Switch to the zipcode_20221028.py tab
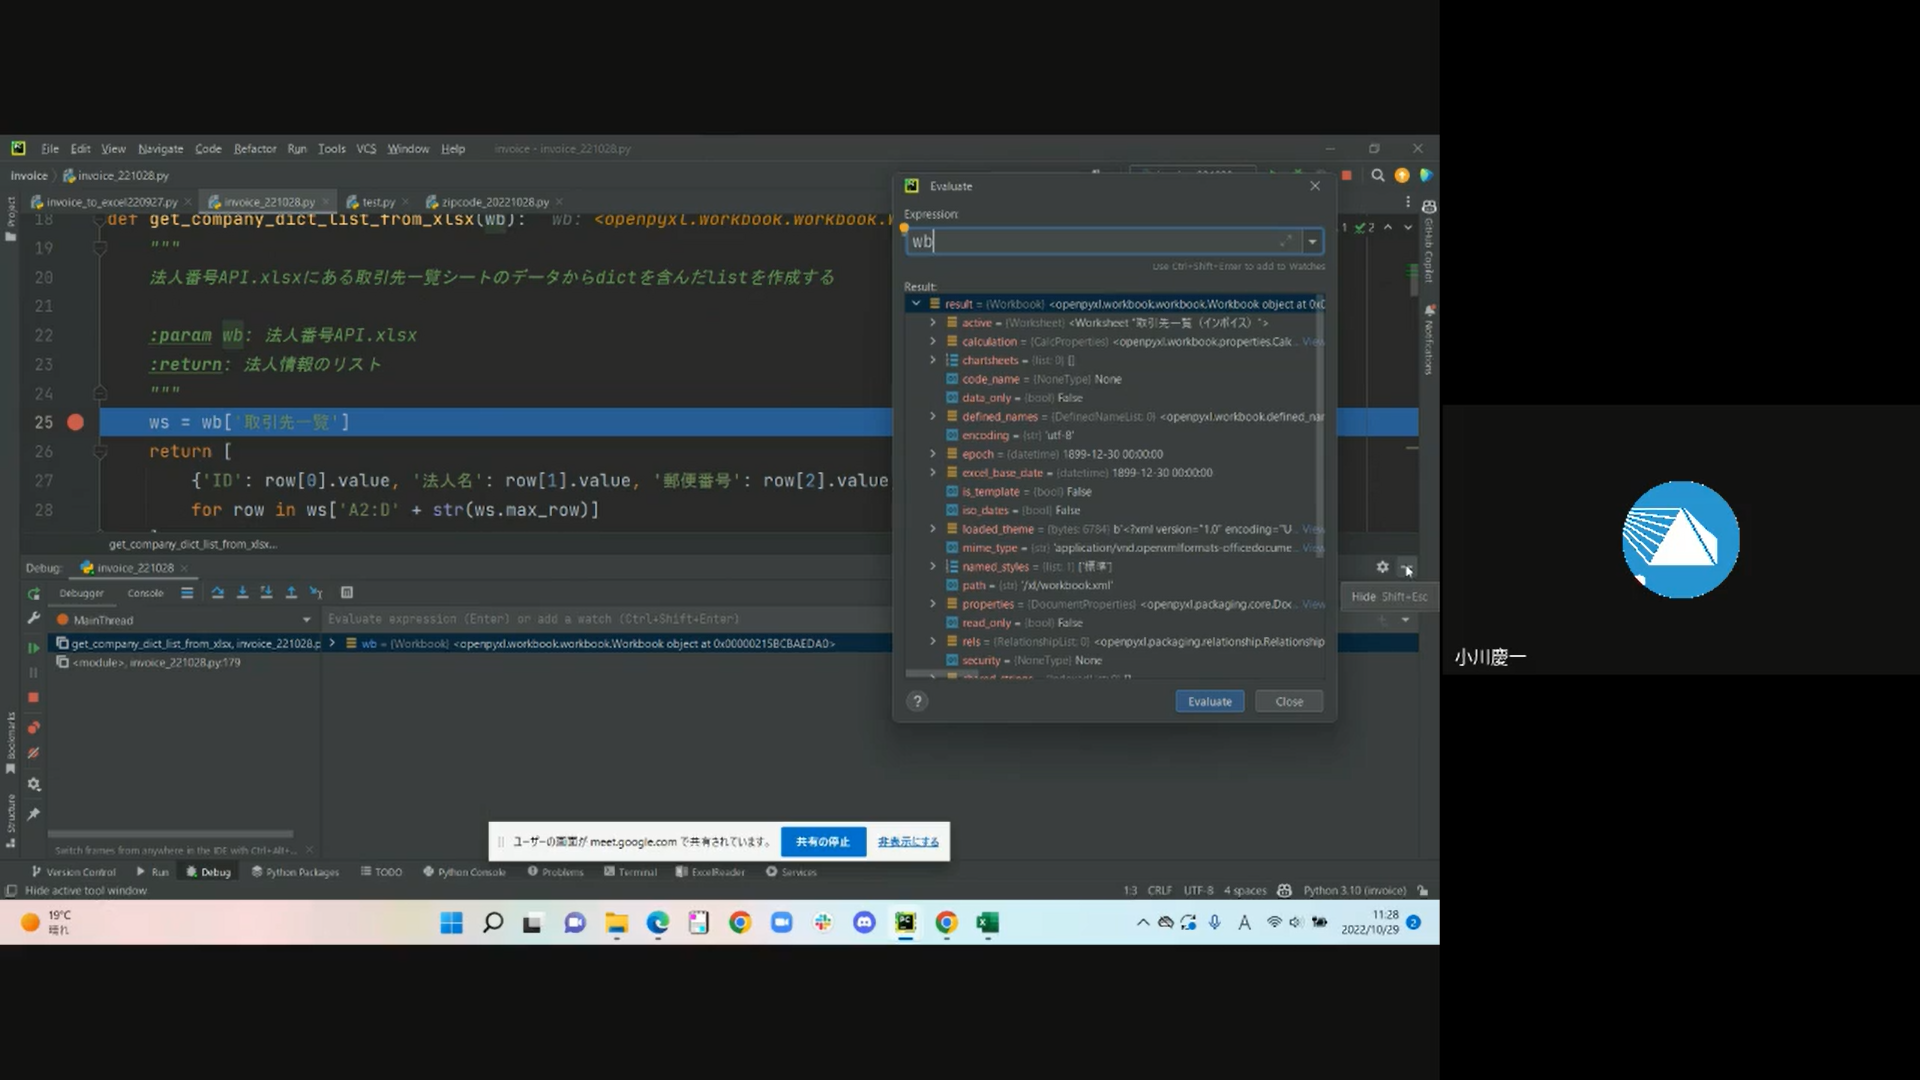1920x1080 pixels. coord(494,202)
